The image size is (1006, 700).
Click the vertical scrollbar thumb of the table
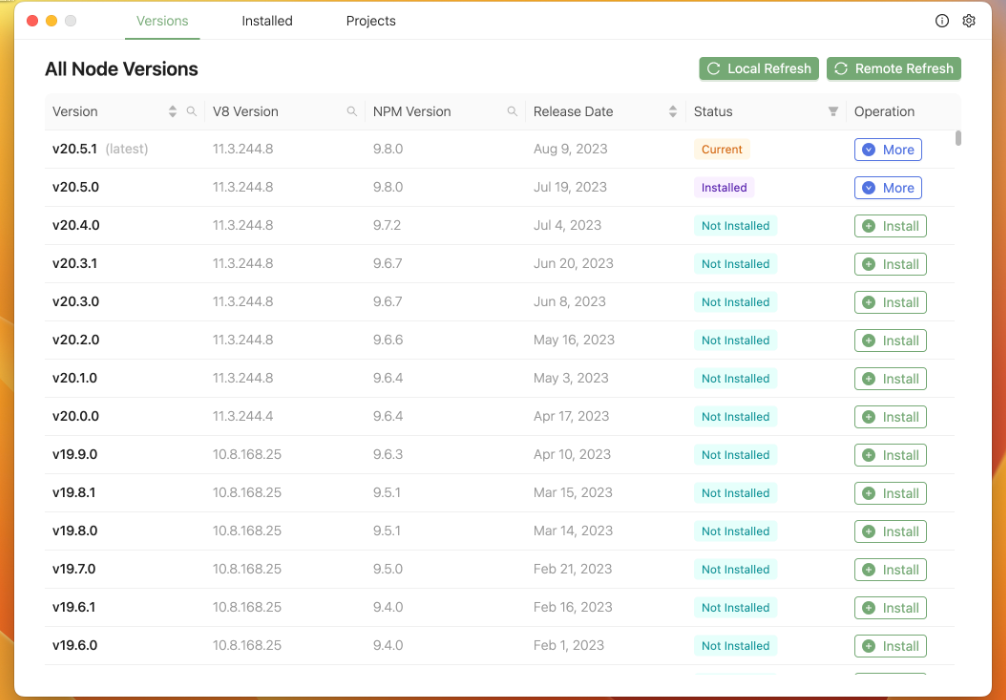(x=958, y=138)
